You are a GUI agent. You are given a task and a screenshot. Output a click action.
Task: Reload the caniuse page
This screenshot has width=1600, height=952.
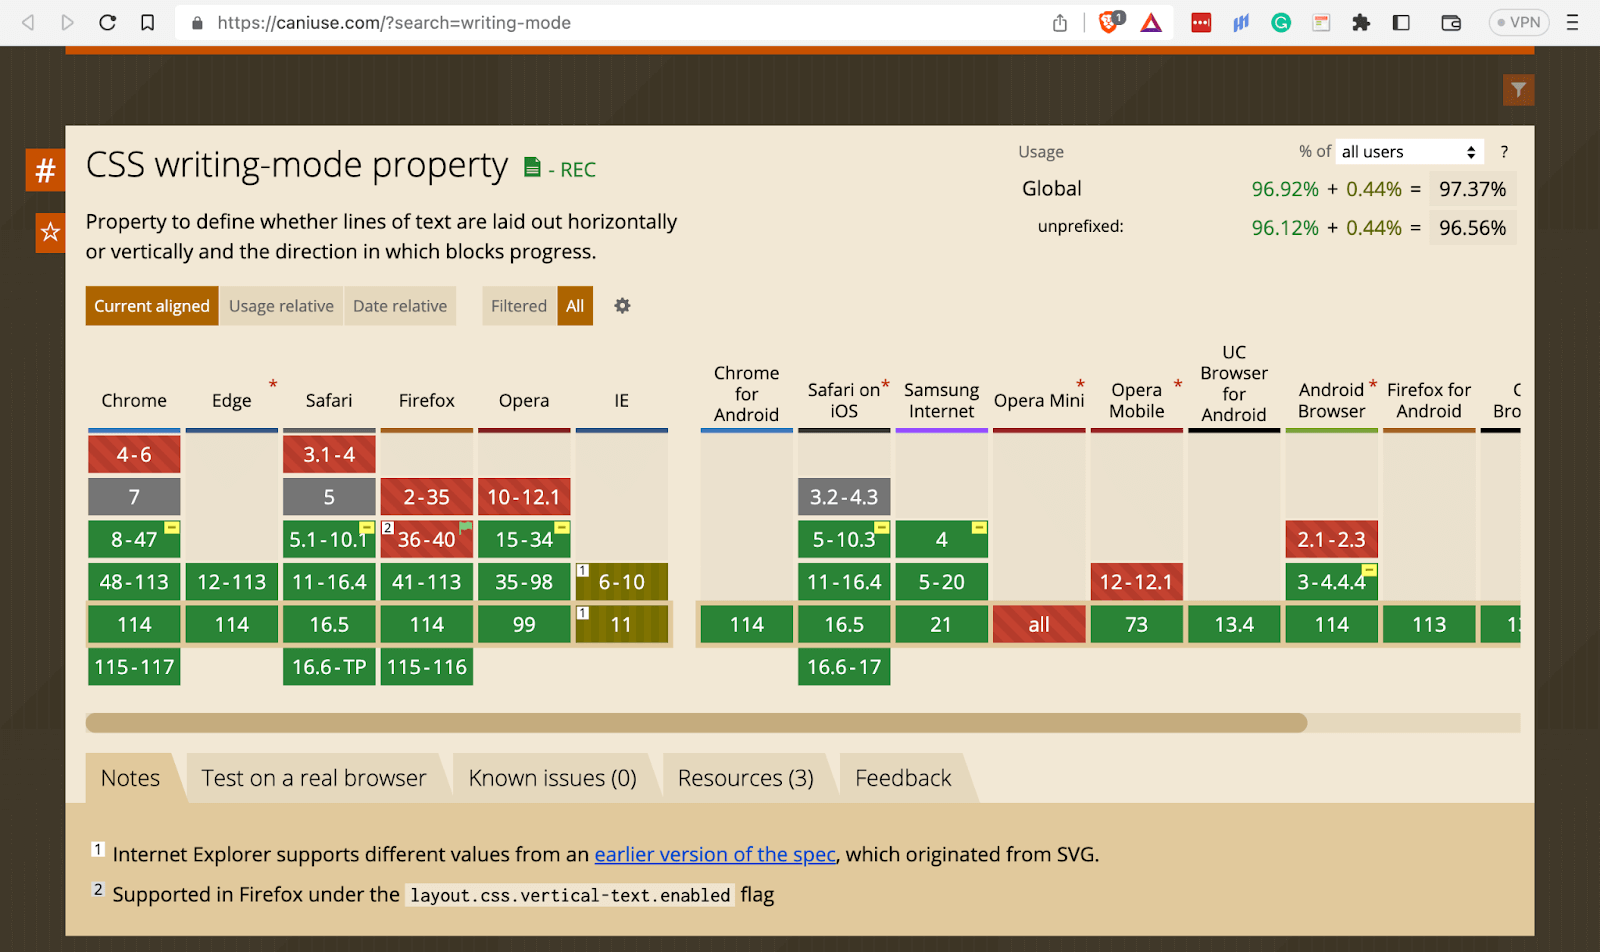(108, 22)
